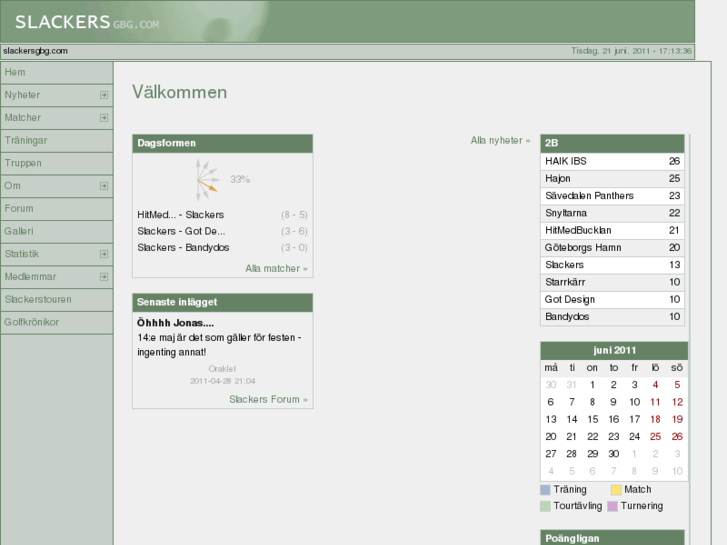Open the Galleri menu item

click(x=57, y=231)
